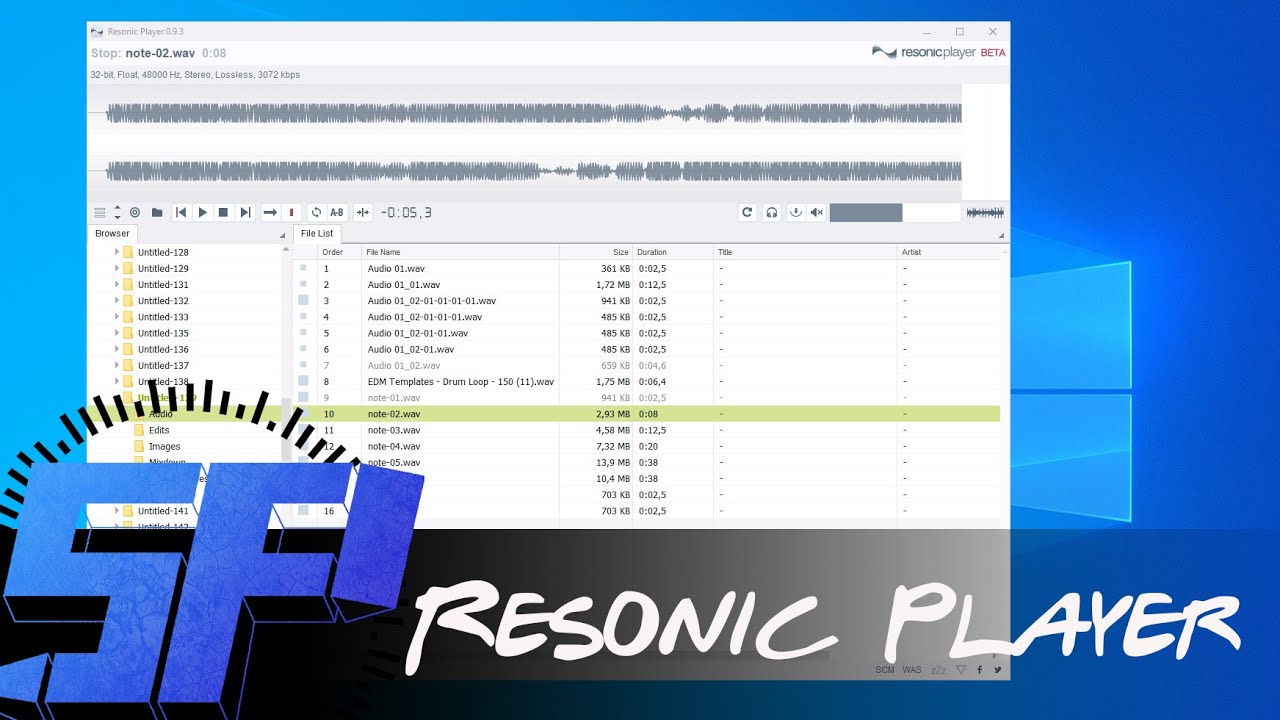This screenshot has height=720, width=1280.
Task: Open the Twitter icon in status bar
Action: point(997,669)
